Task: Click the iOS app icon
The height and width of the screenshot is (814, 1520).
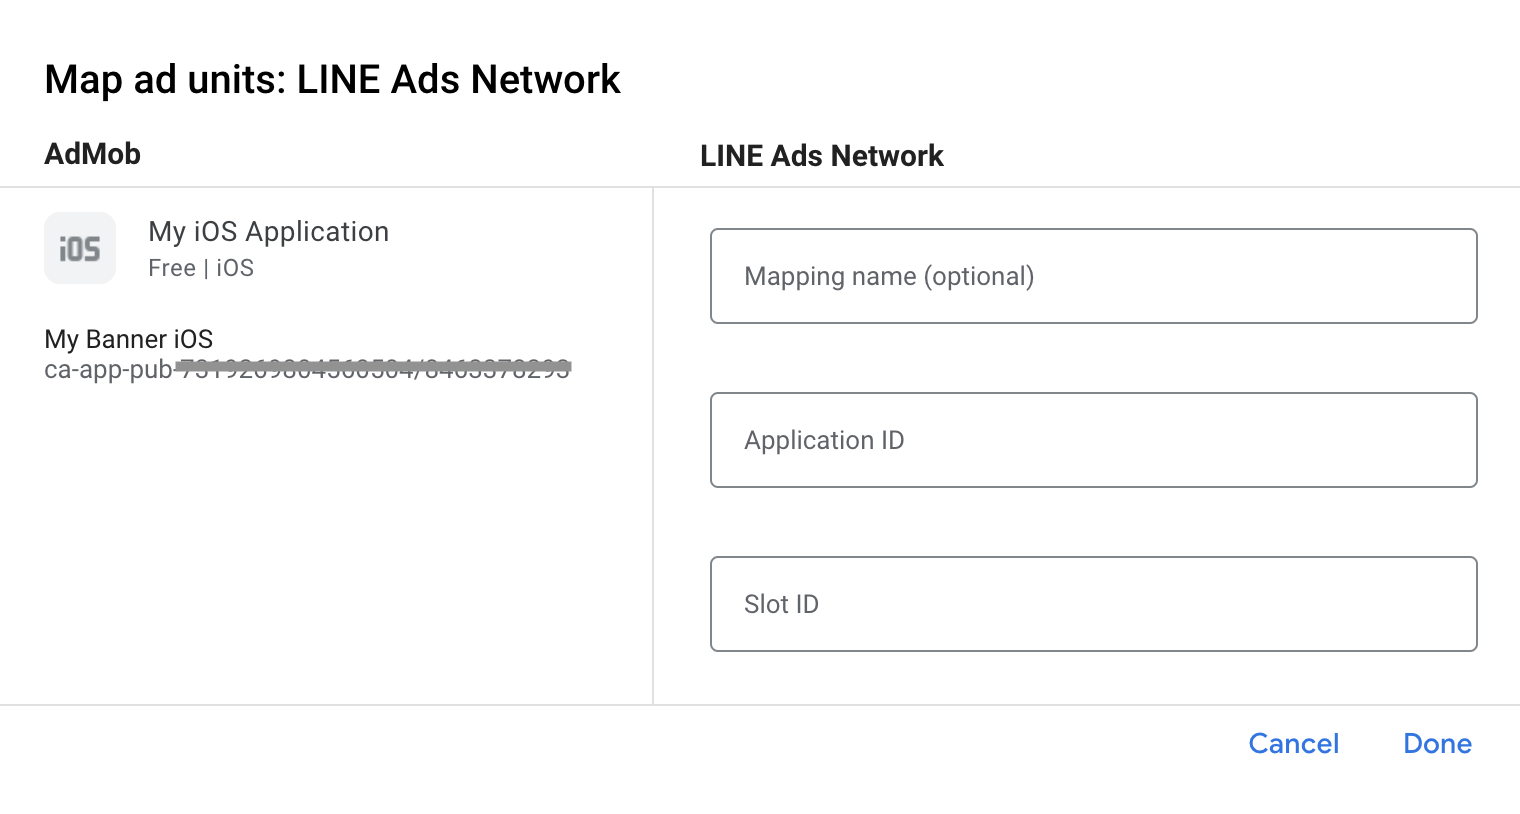Action: [80, 248]
